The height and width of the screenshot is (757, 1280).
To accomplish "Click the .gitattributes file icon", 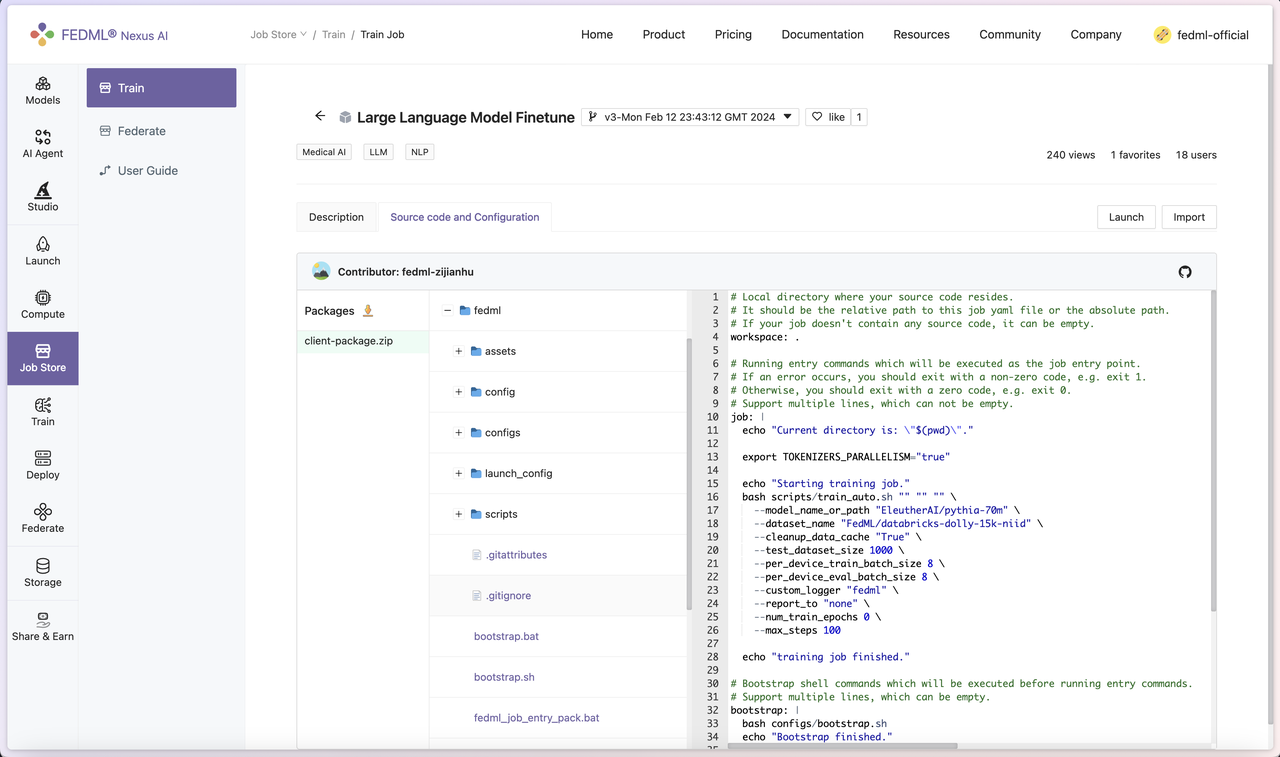I will tap(477, 555).
